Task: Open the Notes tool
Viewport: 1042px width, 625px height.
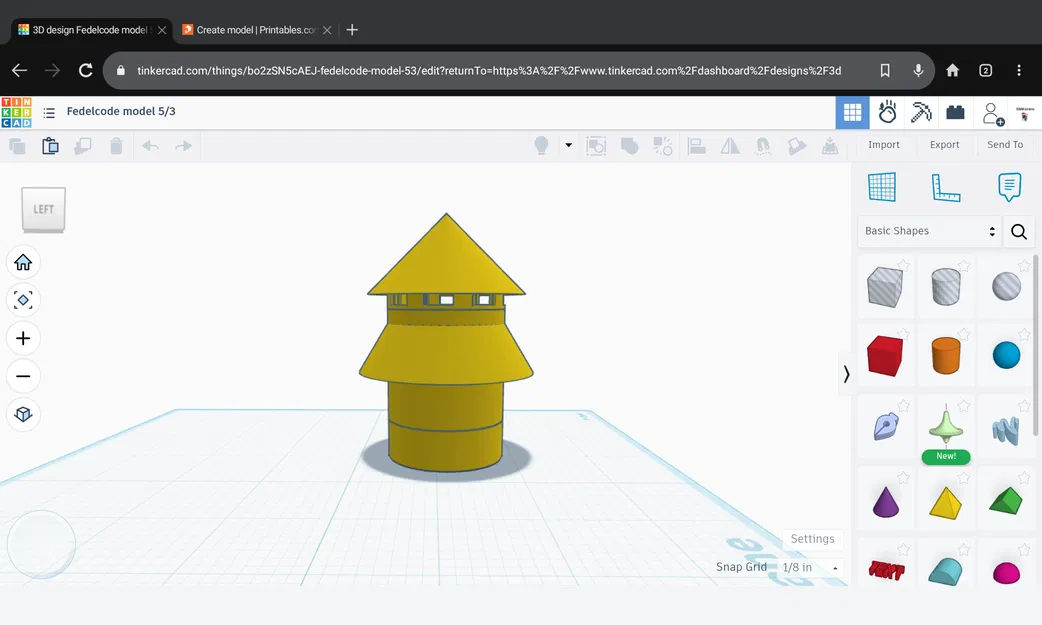Action: (x=1008, y=186)
